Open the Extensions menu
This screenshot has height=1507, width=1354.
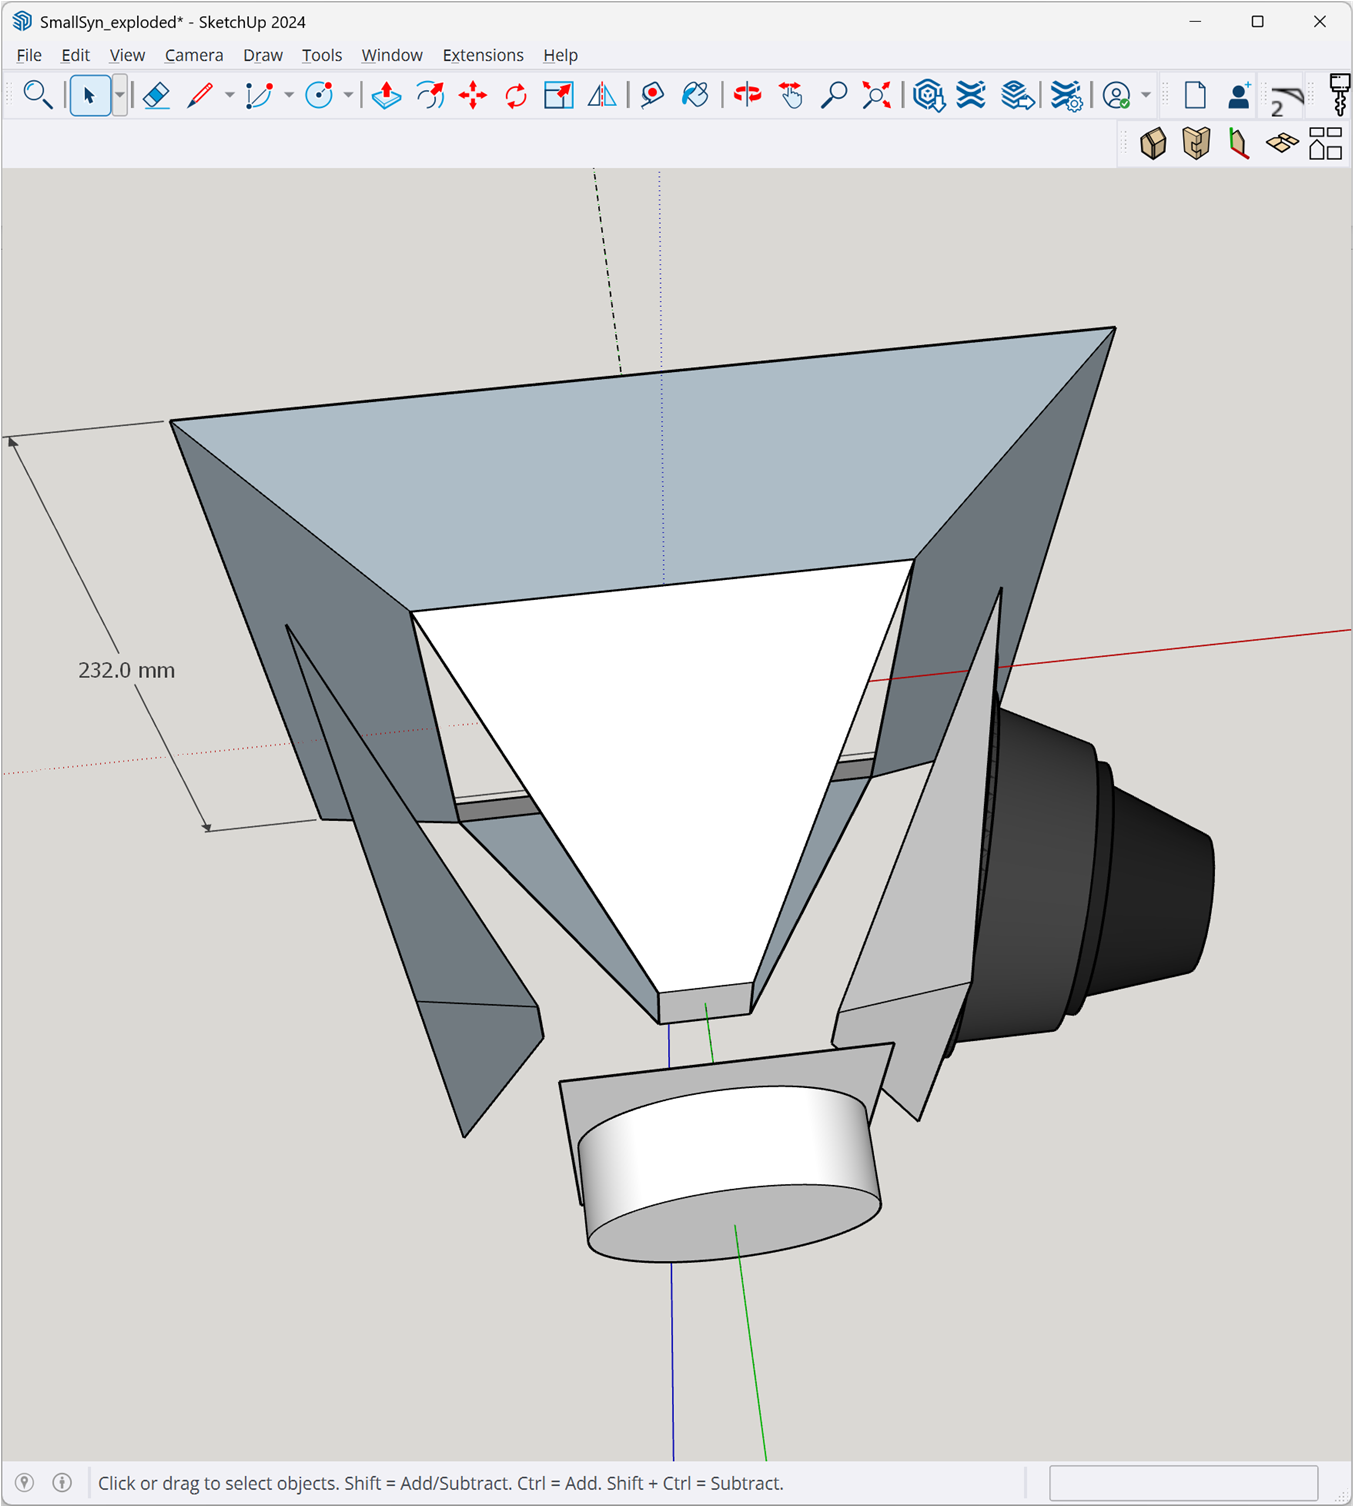point(483,55)
